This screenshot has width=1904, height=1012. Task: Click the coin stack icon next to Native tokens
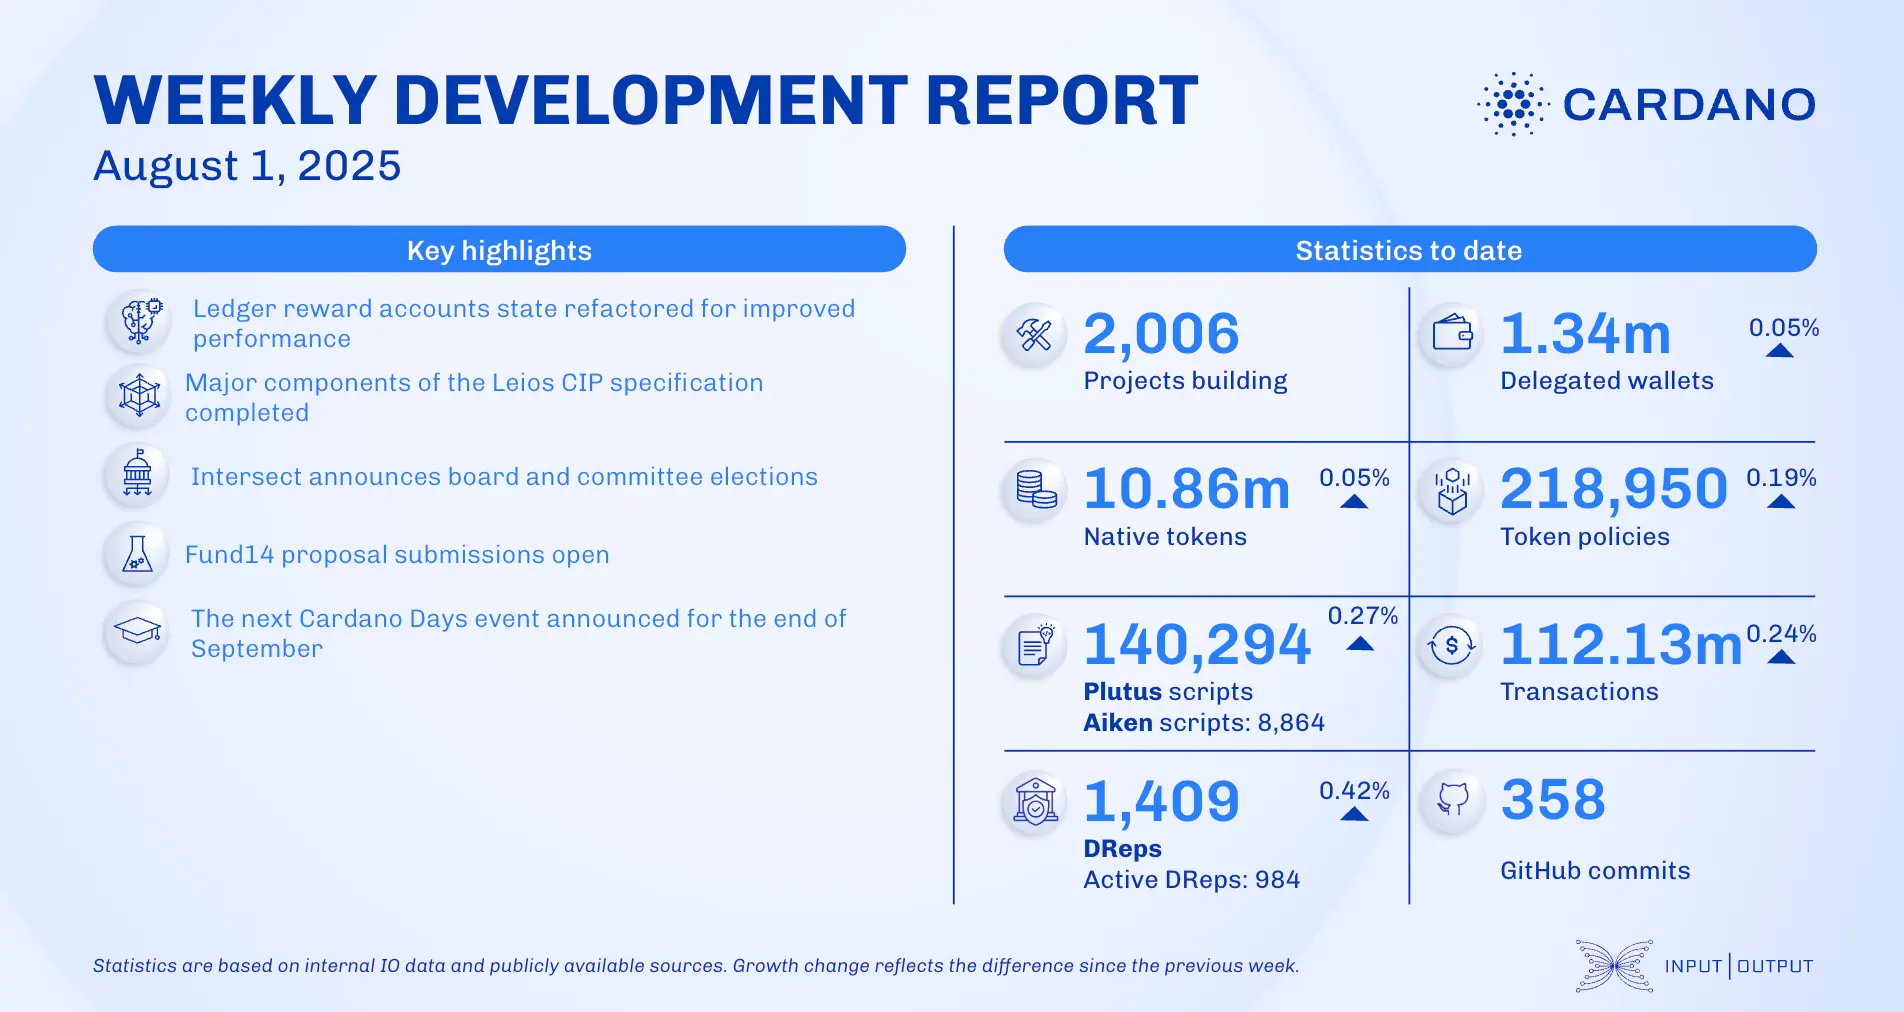click(x=1034, y=491)
